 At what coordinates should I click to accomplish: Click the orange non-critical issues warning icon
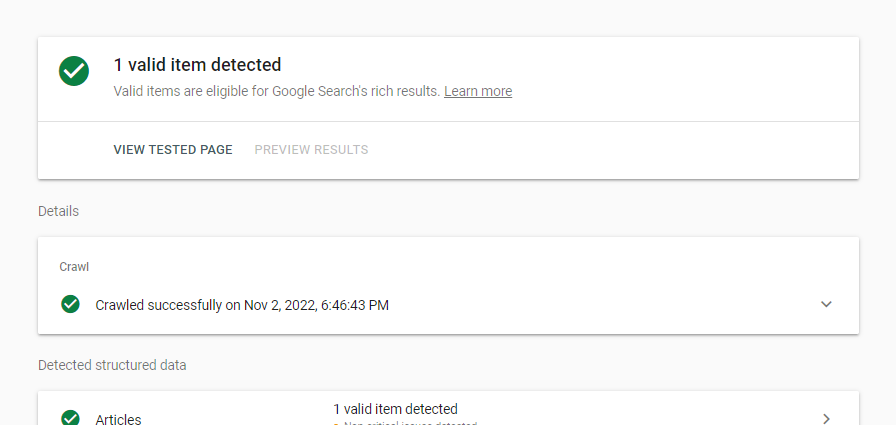click(336, 424)
